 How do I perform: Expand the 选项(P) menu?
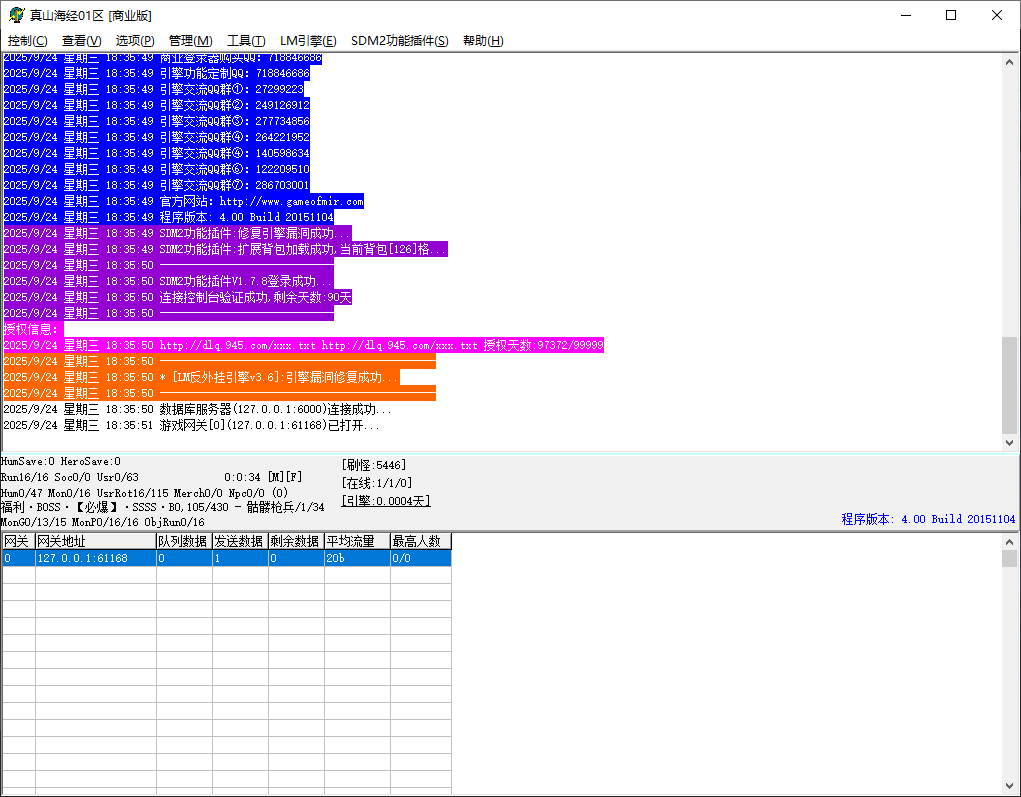click(x=135, y=41)
